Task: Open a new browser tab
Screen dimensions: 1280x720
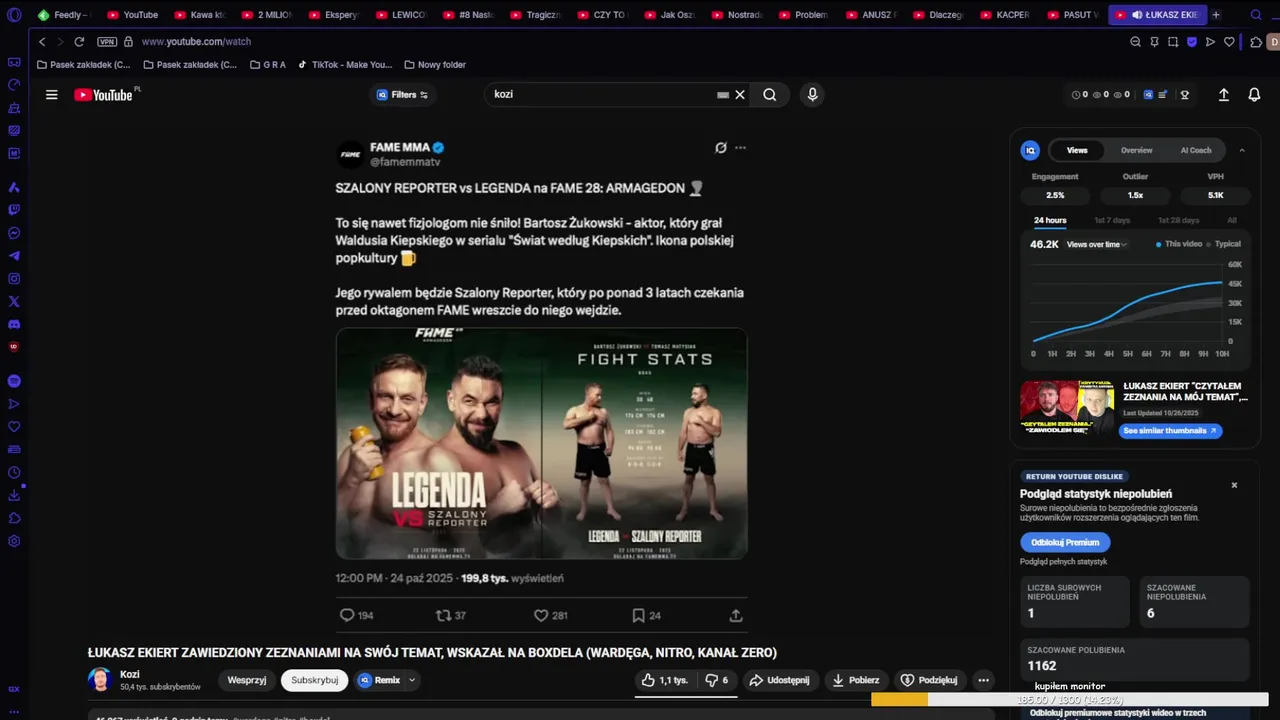Action: (1216, 15)
